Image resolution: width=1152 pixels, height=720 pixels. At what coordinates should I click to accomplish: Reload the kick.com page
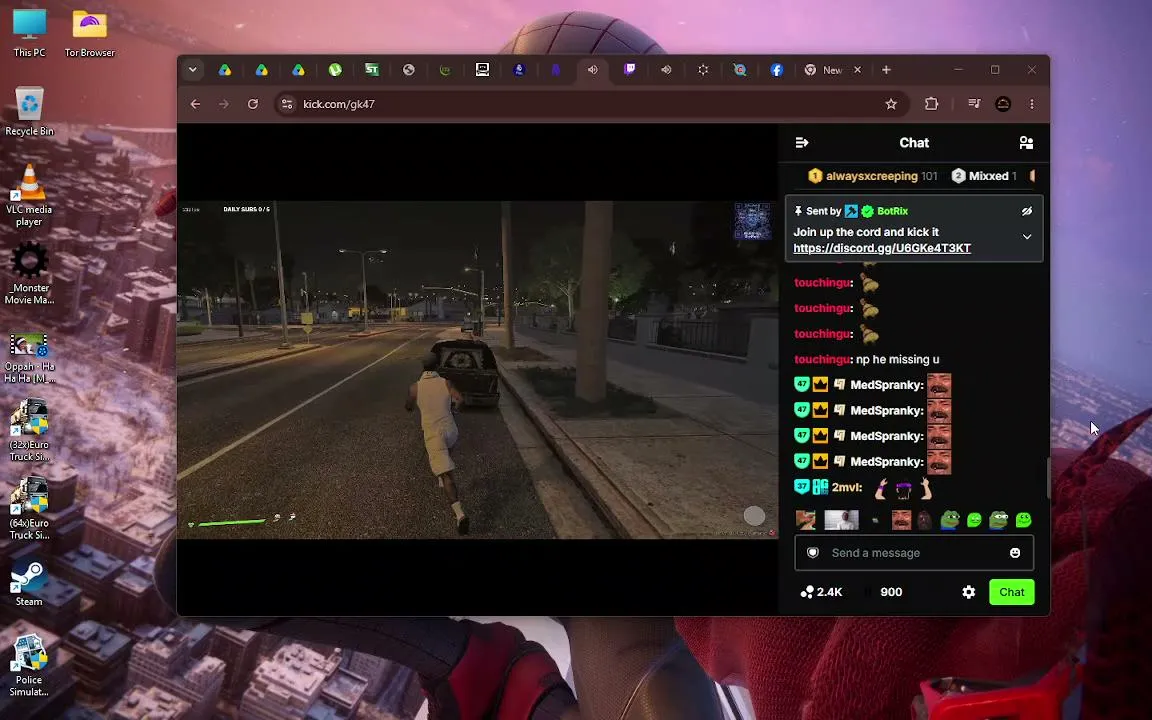click(x=253, y=104)
